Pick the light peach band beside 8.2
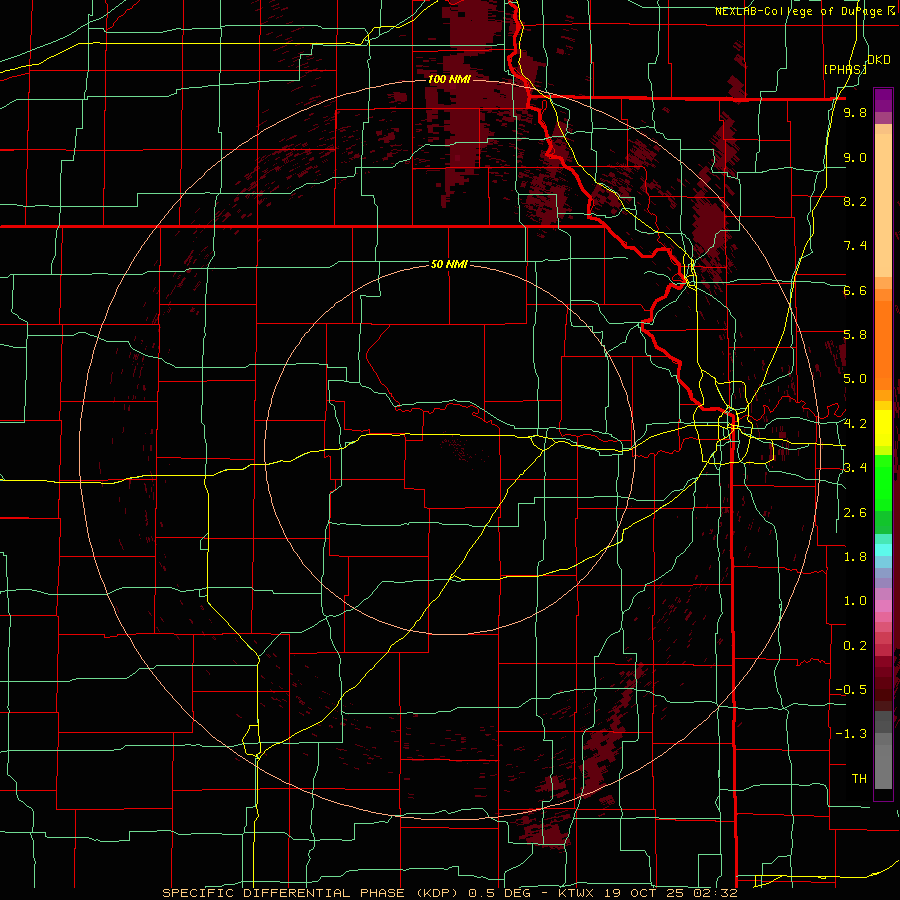This screenshot has height=900, width=900. tap(883, 206)
